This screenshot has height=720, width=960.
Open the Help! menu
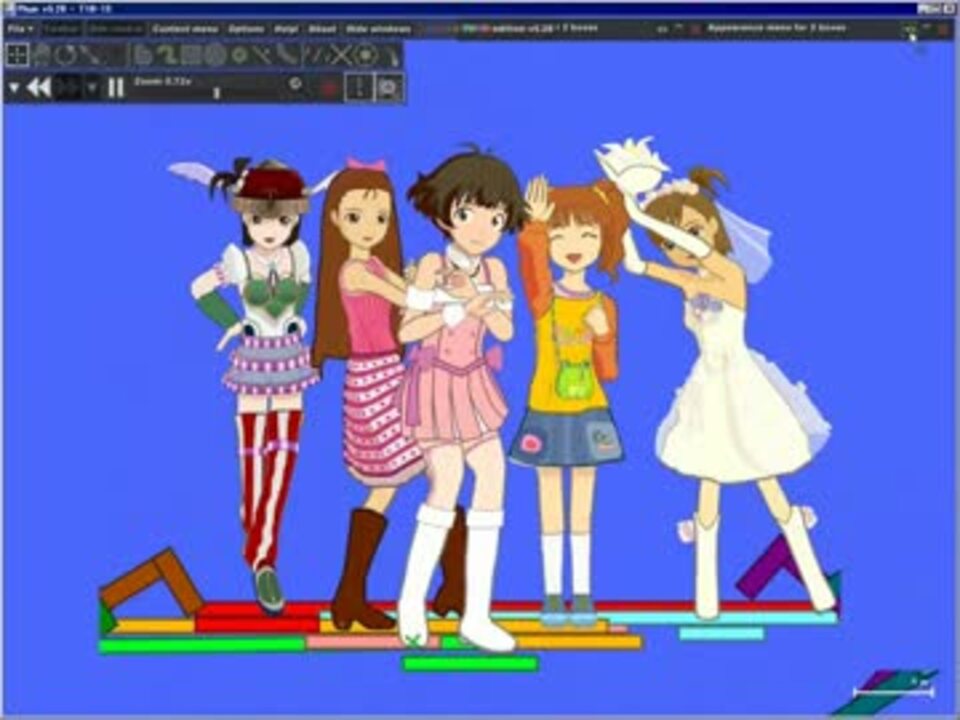pos(286,29)
